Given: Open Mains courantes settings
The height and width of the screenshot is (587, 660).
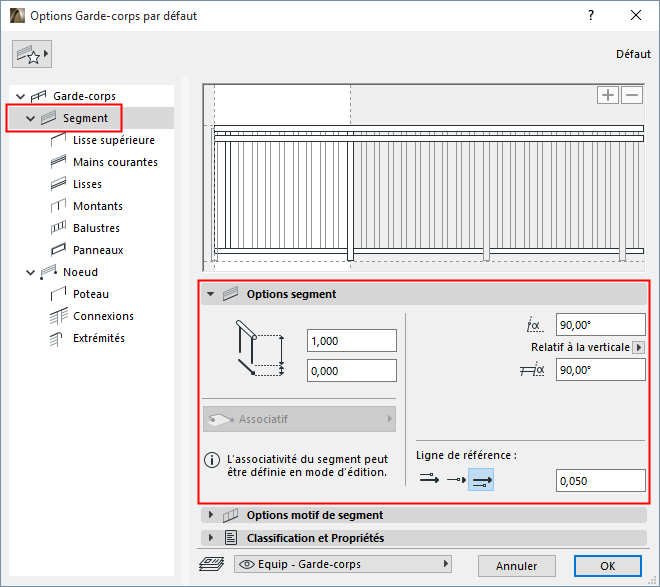Looking at the screenshot, I should 115,162.
